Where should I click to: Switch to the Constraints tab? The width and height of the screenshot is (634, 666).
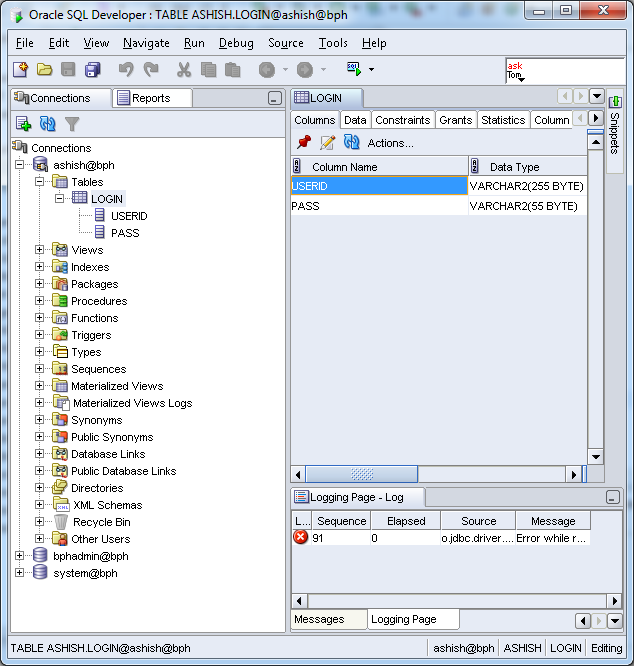(403, 120)
